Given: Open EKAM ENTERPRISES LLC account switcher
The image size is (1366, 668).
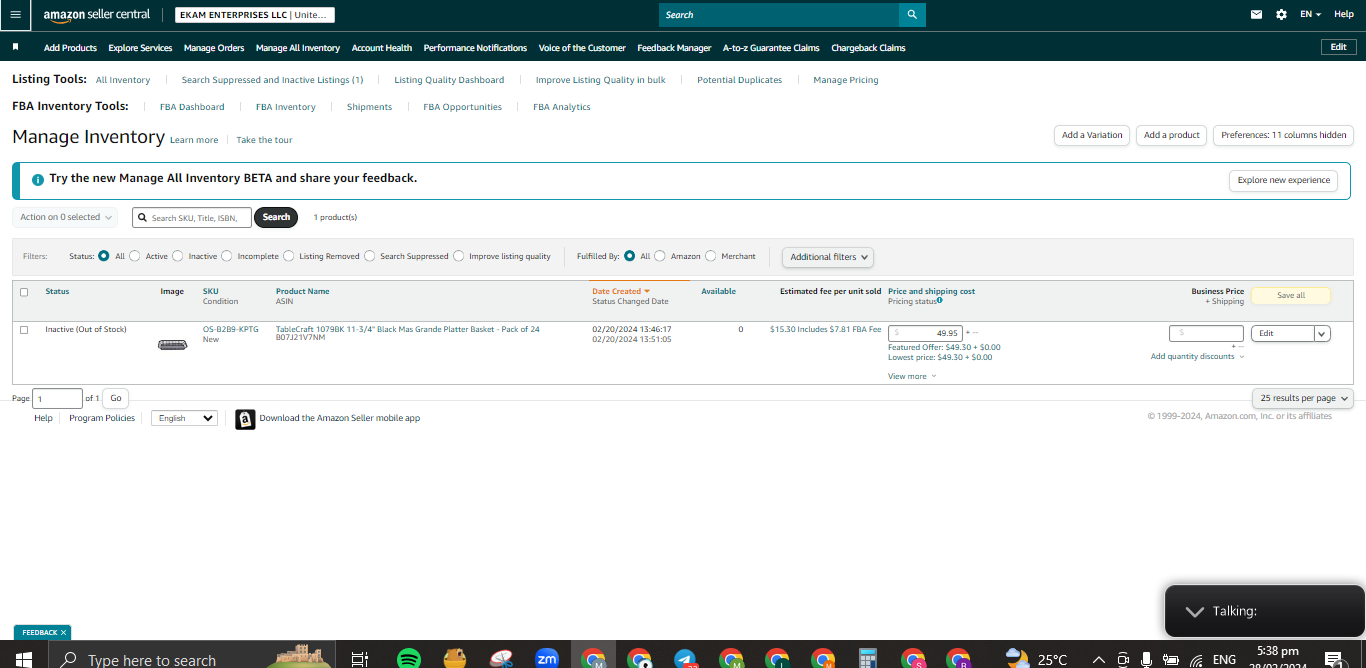Looking at the screenshot, I should 255,15.
